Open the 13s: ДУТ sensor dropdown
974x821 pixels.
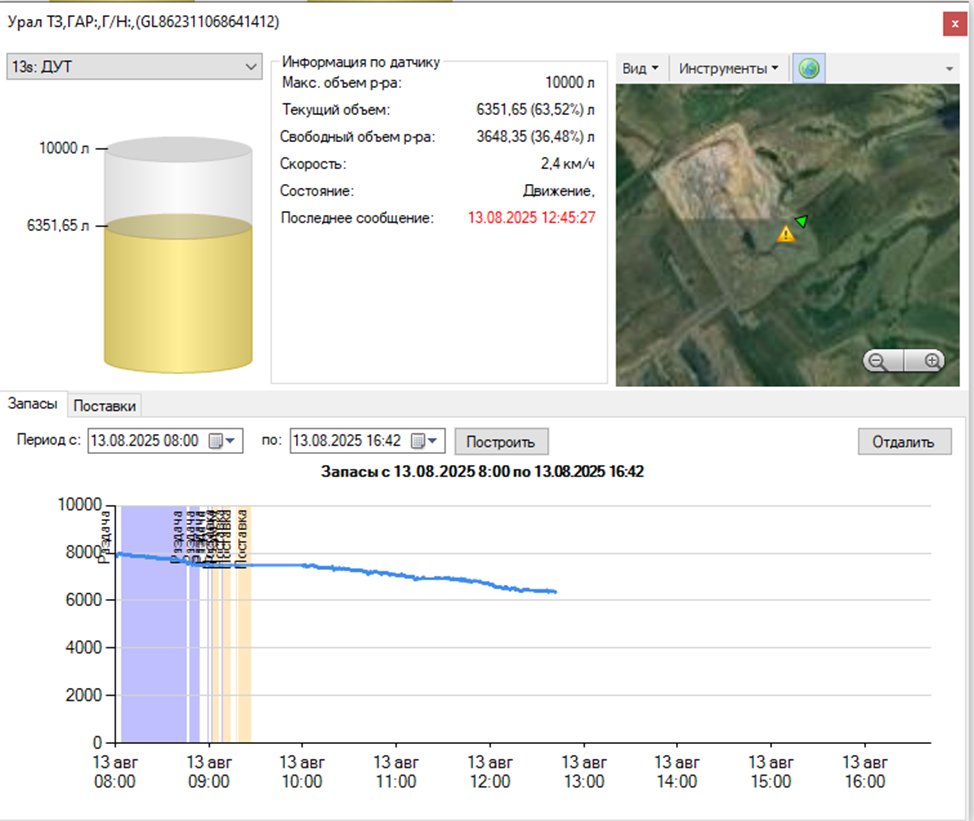134,67
